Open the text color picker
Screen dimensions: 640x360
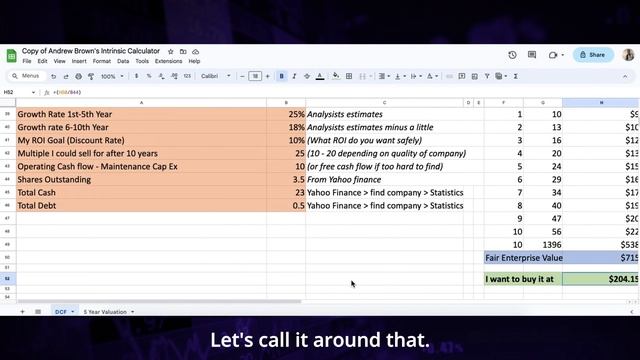[320, 76]
